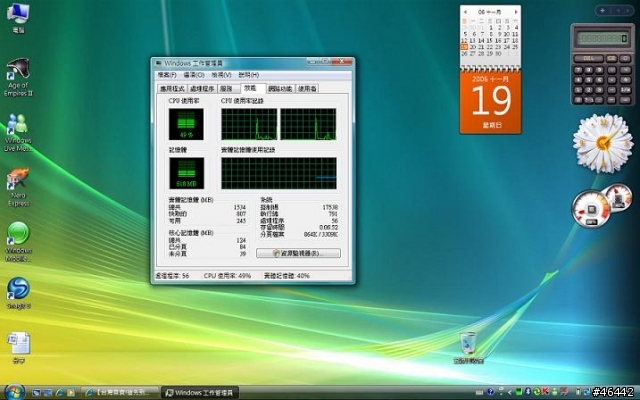640x400 pixels.
Task: Select date 30 in the calendar gadget
Action: click(x=498, y=54)
